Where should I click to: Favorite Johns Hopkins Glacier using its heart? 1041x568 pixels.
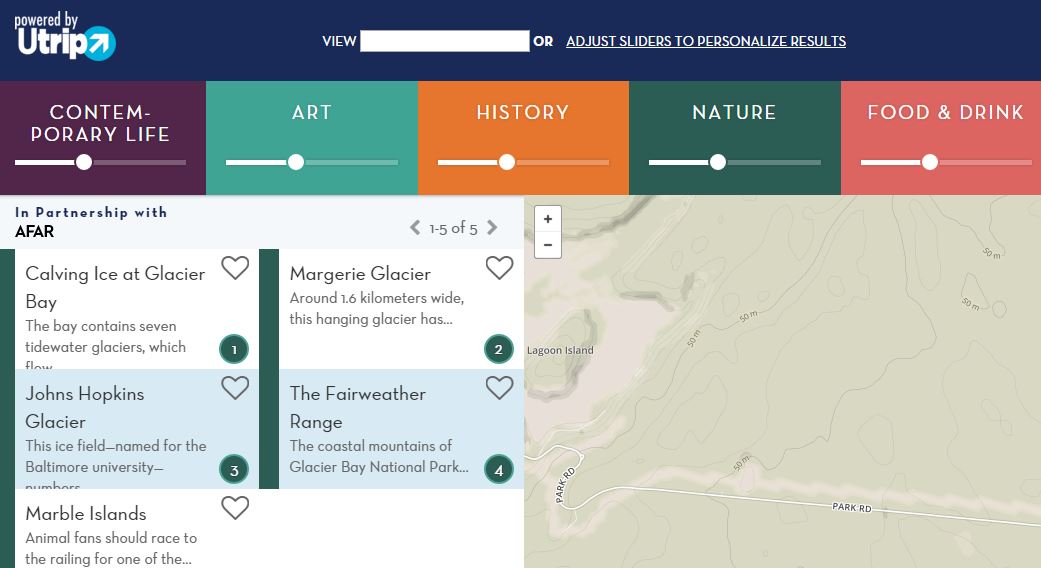pyautogui.click(x=235, y=388)
